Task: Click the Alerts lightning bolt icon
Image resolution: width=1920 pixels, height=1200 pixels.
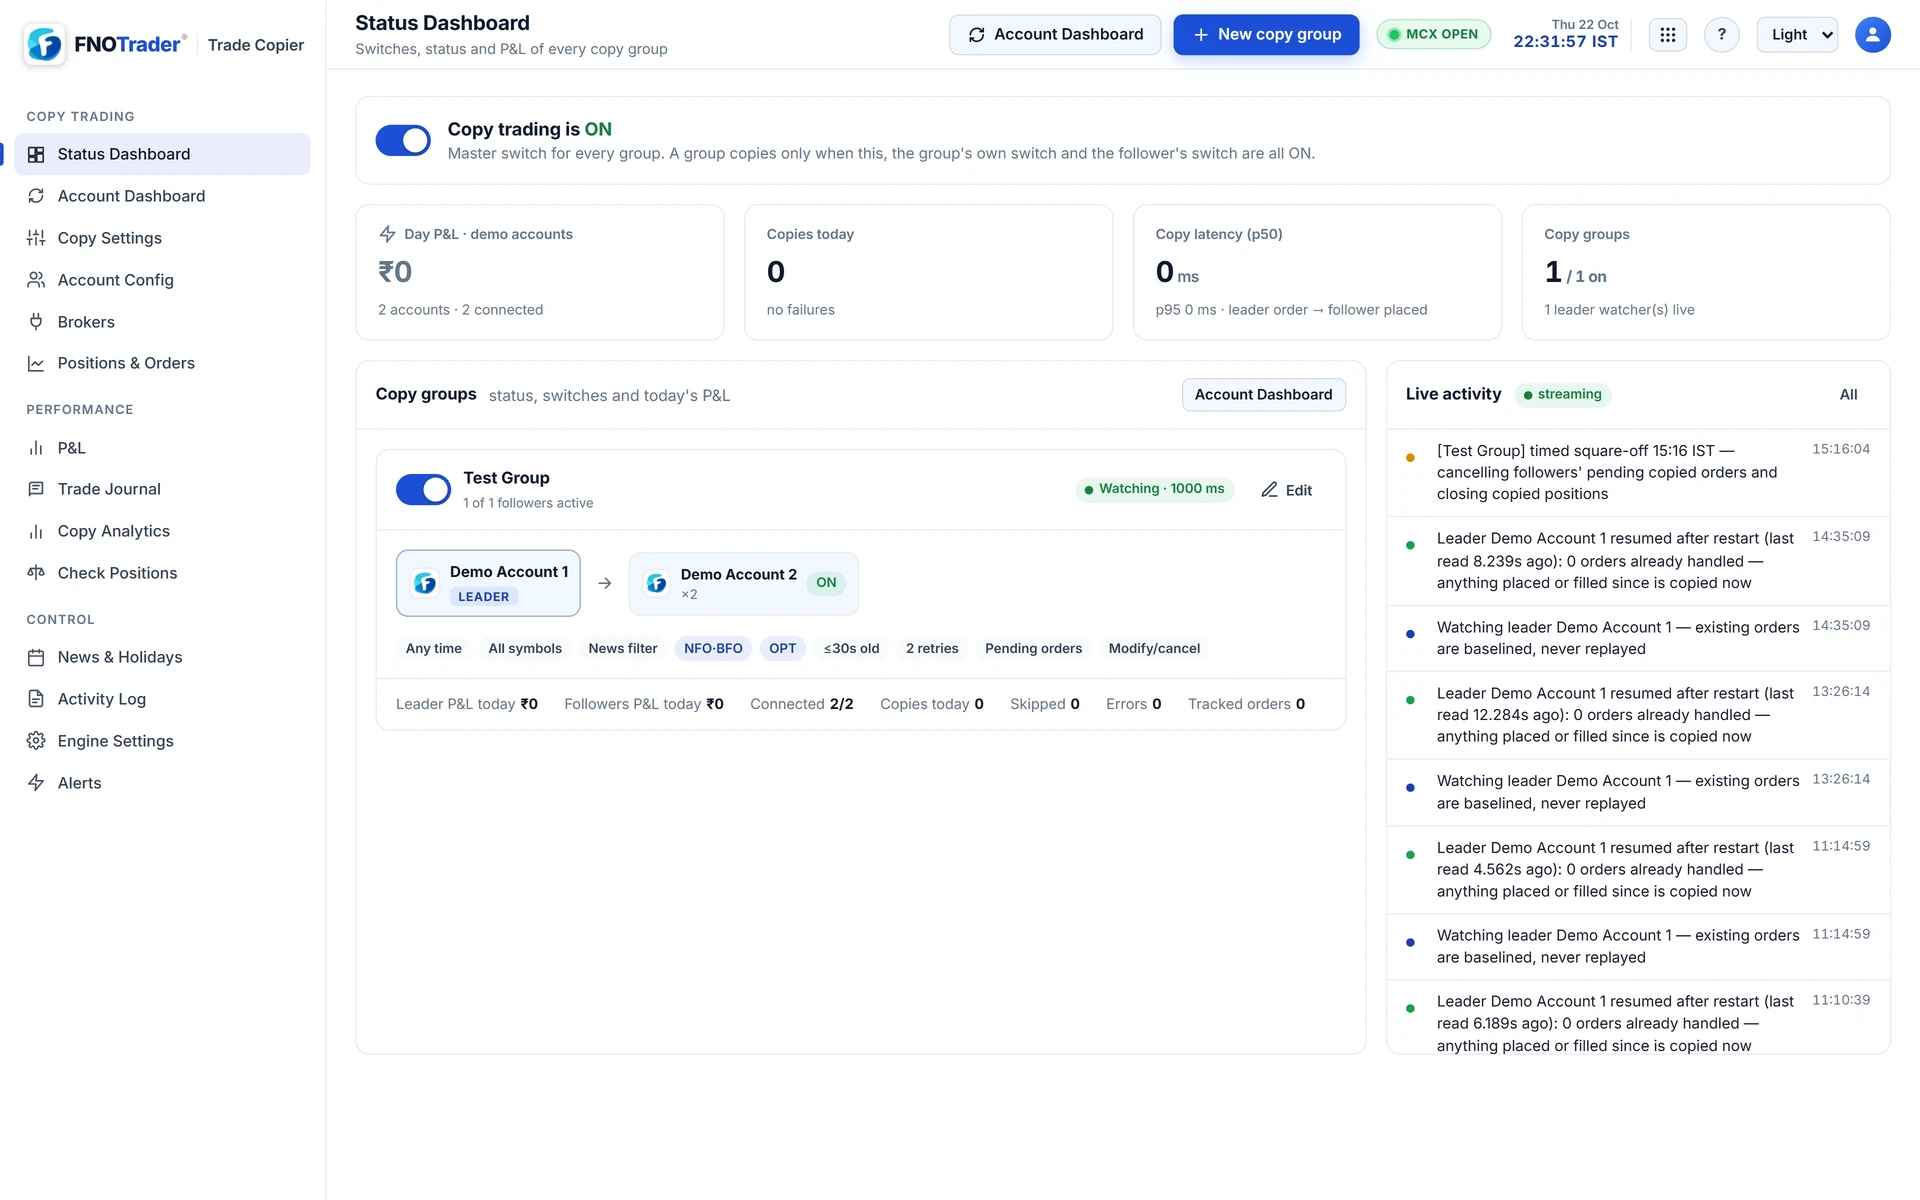Action: pyautogui.click(x=36, y=783)
